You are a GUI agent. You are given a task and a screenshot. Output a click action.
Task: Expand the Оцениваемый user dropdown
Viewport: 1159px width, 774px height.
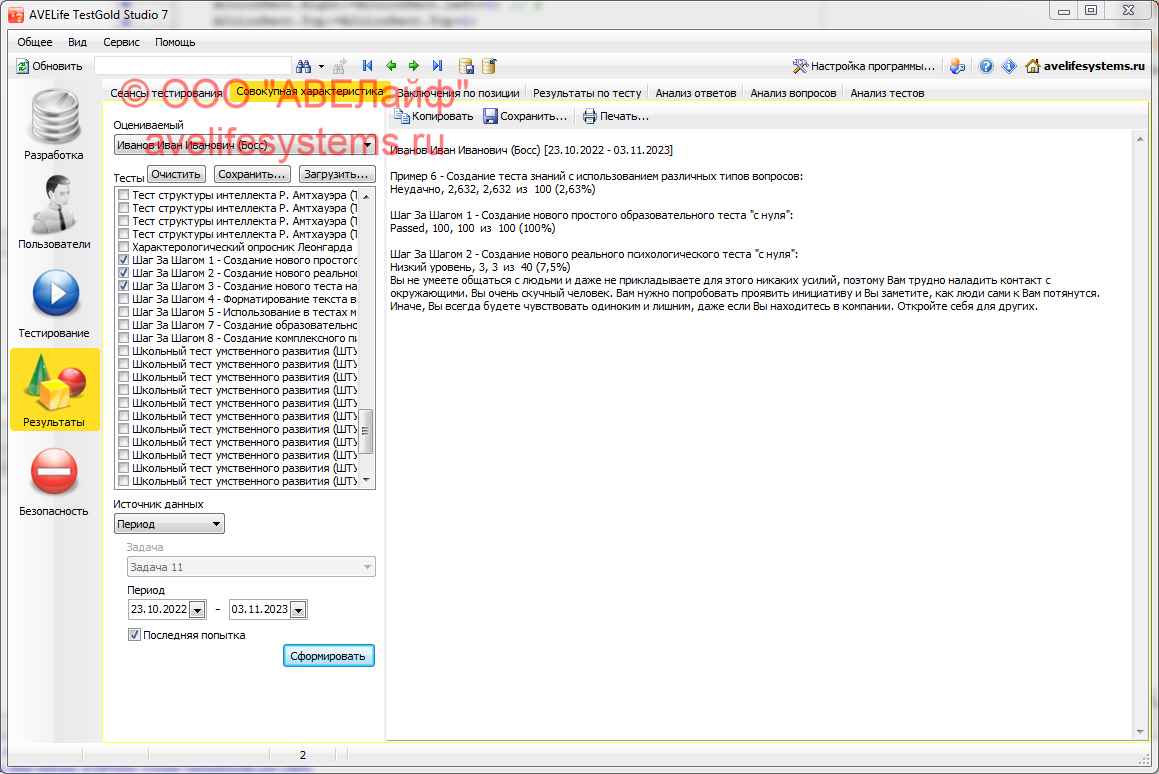[367, 146]
